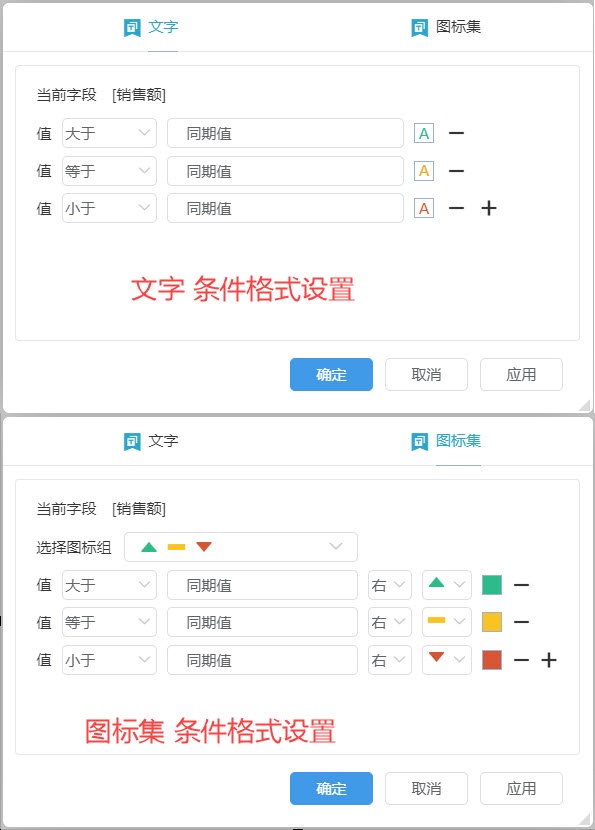Open the 选择图标组 icon group dropdown
The width and height of the screenshot is (595, 830).
point(241,547)
